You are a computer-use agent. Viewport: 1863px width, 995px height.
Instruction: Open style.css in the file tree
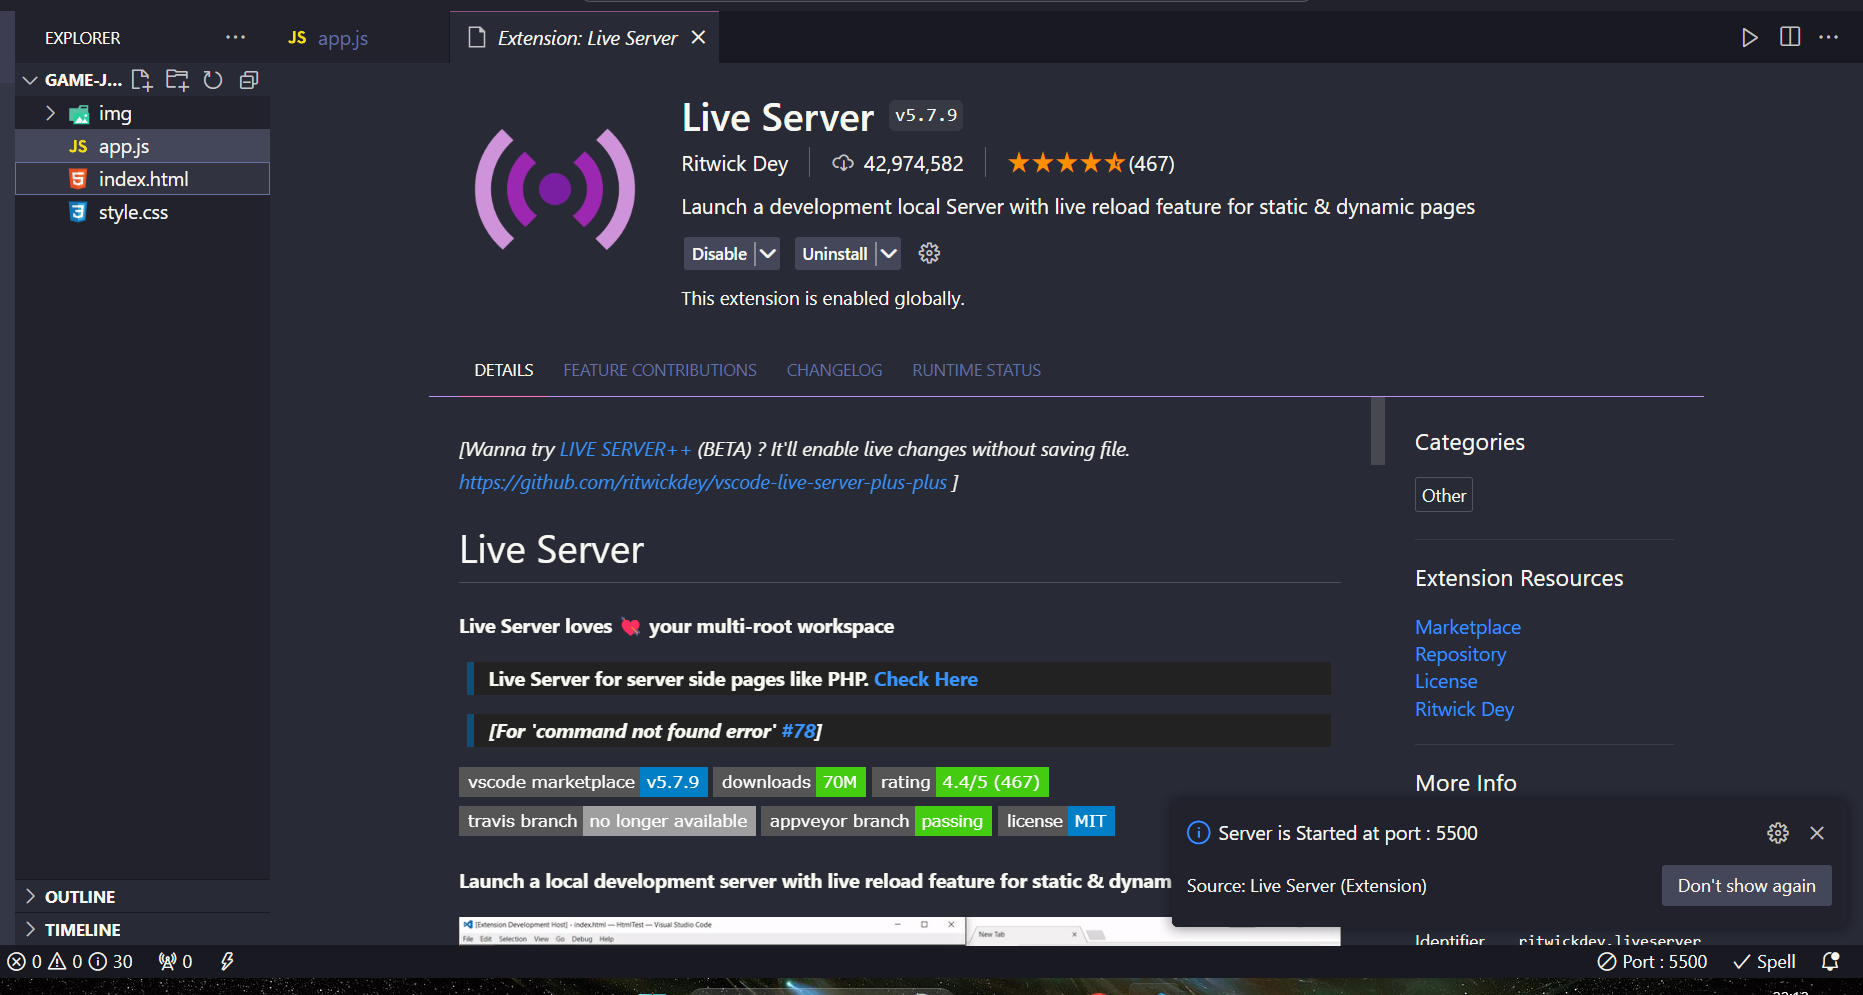click(142, 212)
